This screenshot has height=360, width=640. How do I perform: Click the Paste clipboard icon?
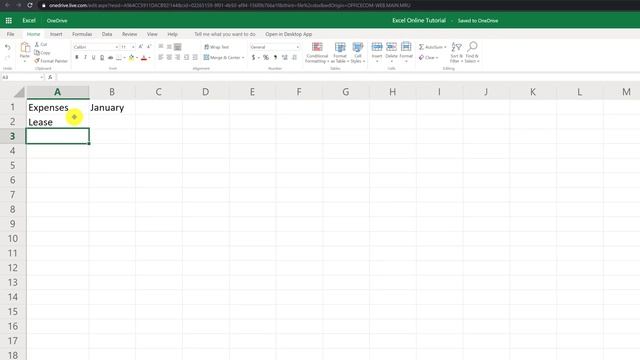(25, 48)
